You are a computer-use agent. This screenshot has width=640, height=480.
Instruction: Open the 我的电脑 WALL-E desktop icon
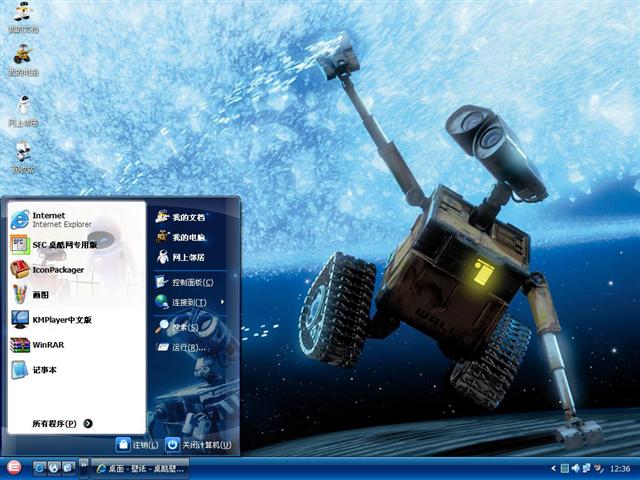(x=23, y=60)
